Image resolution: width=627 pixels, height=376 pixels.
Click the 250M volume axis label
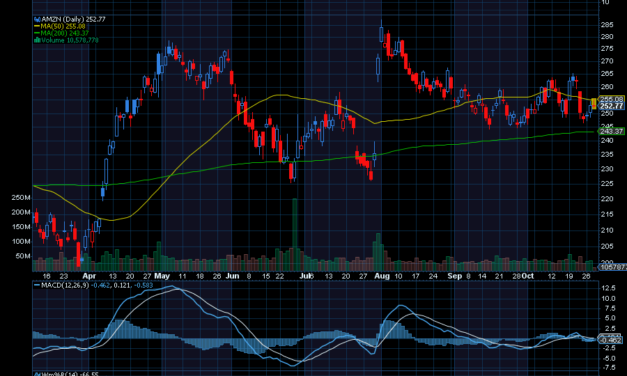pos(21,198)
